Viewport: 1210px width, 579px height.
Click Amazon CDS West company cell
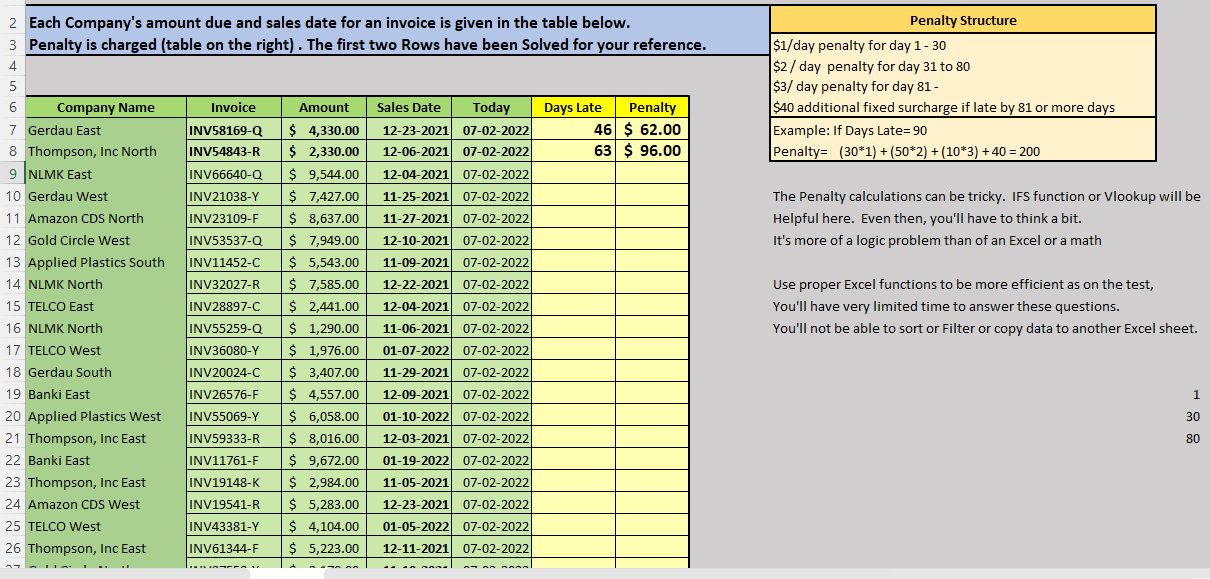pos(106,504)
